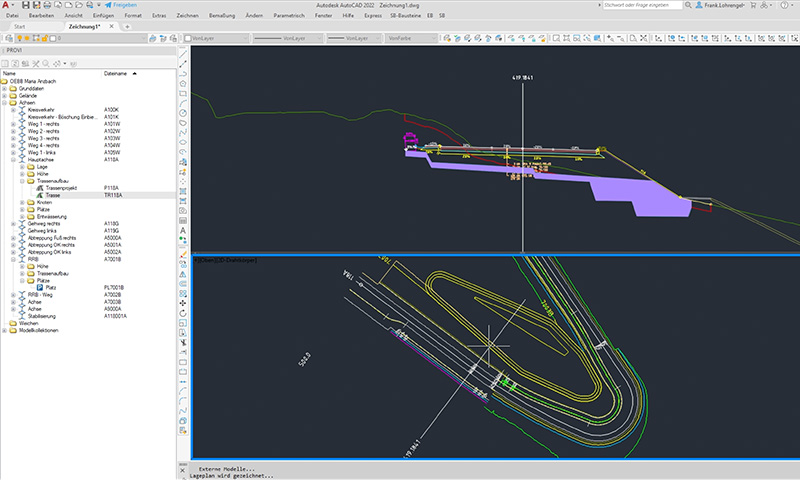The width and height of the screenshot is (800, 480).
Task: Click the blue Platz item icon in the tree
Action: click(39, 288)
